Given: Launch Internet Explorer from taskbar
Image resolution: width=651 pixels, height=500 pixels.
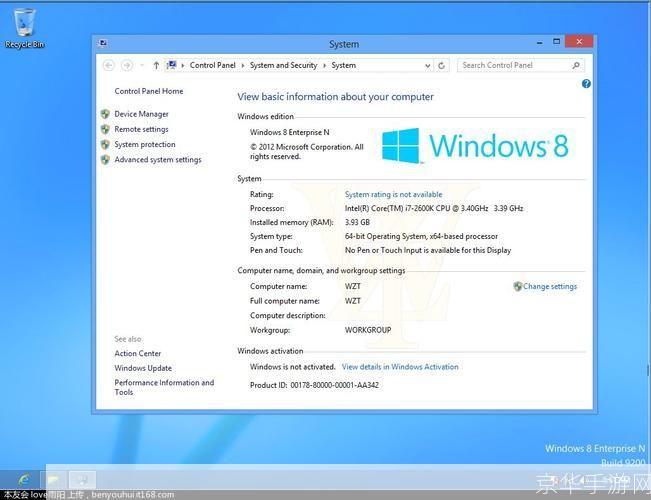Looking at the screenshot, I should [x=24, y=480].
